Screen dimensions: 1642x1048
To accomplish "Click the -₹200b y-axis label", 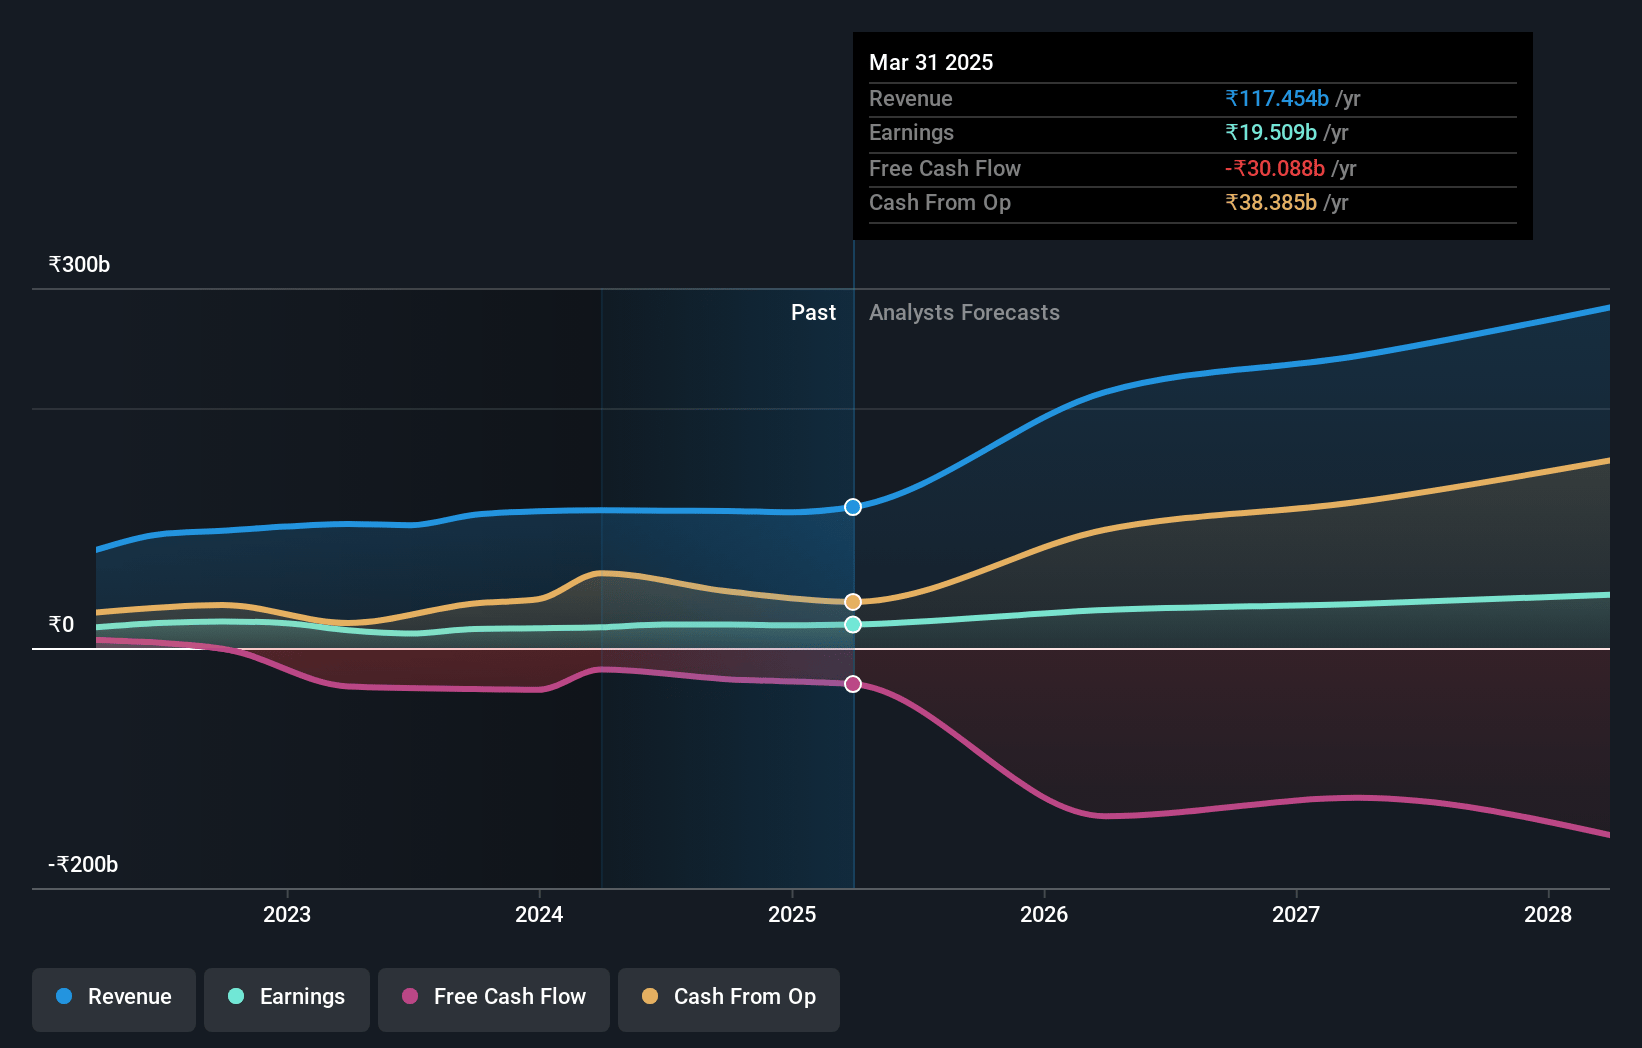I will click(x=83, y=864).
